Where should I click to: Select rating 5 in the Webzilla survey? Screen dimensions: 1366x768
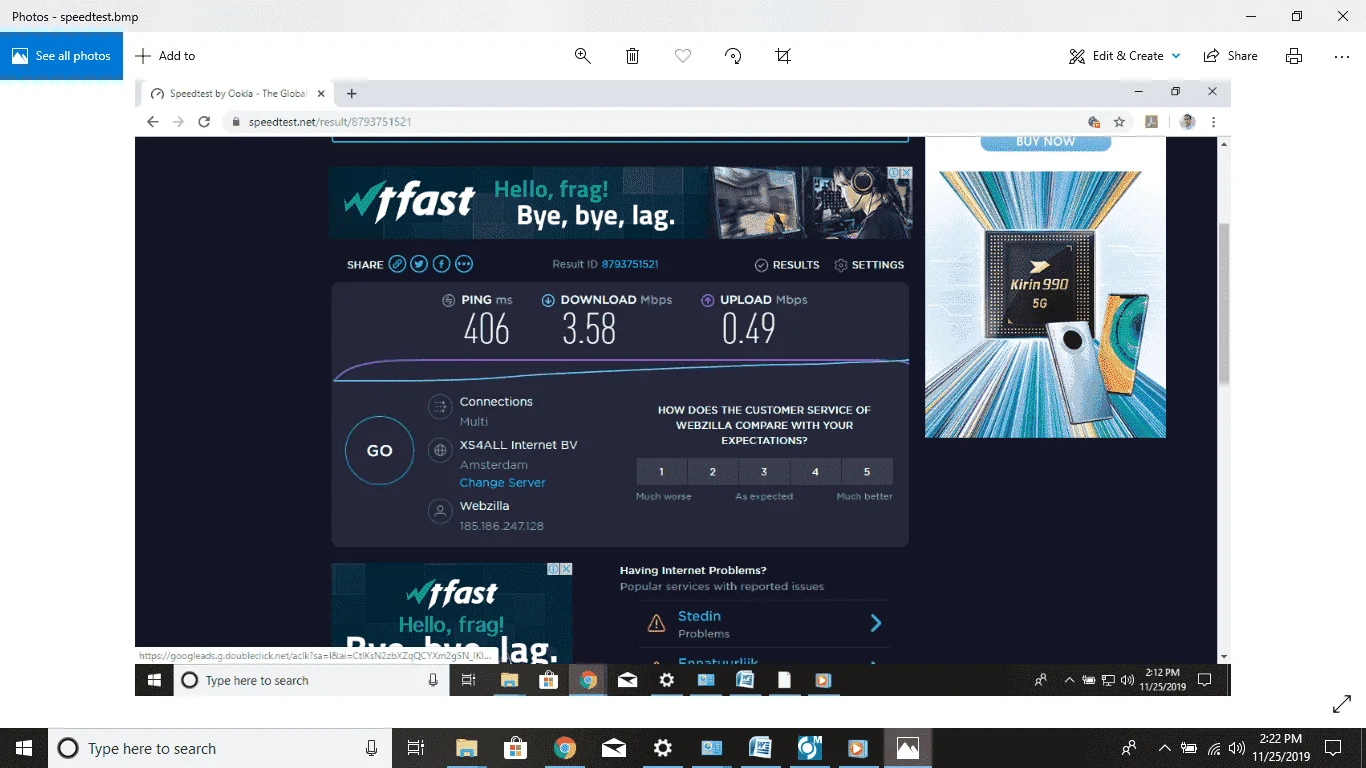pos(867,472)
